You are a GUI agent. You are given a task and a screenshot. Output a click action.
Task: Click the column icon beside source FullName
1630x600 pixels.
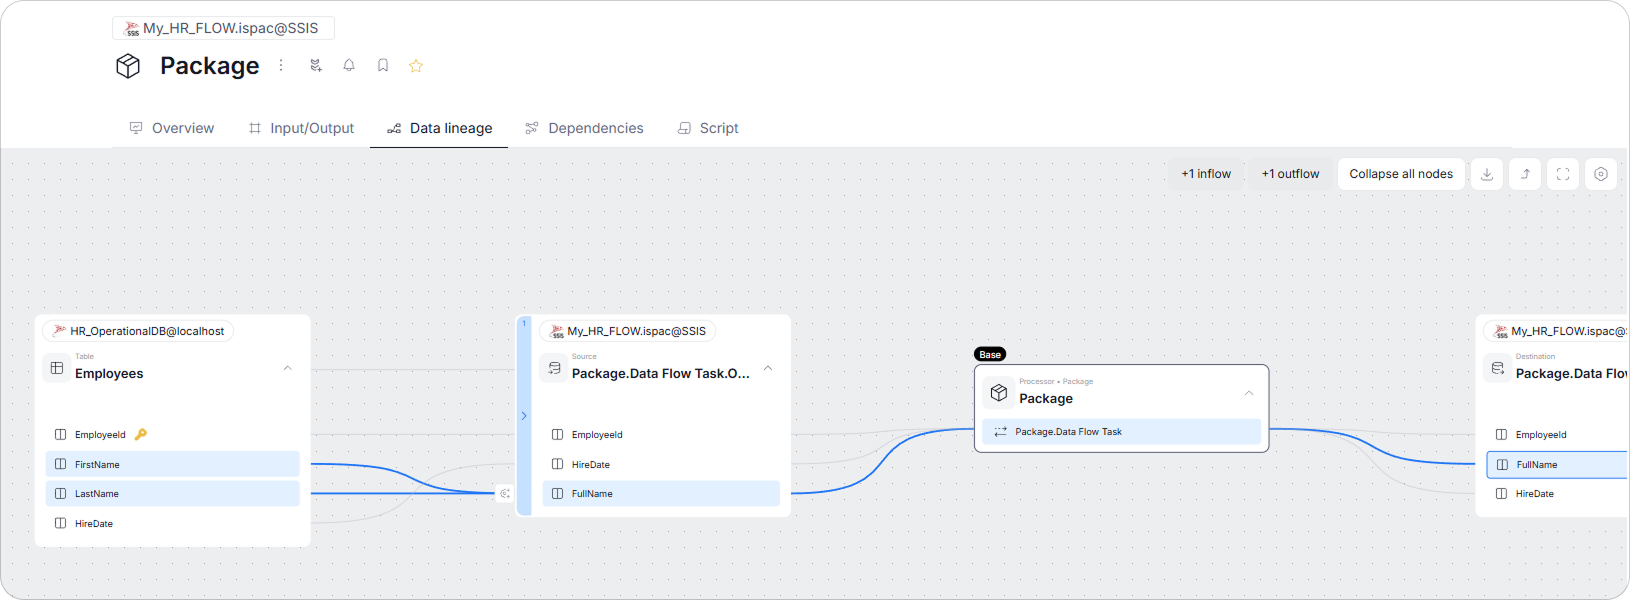tap(558, 494)
